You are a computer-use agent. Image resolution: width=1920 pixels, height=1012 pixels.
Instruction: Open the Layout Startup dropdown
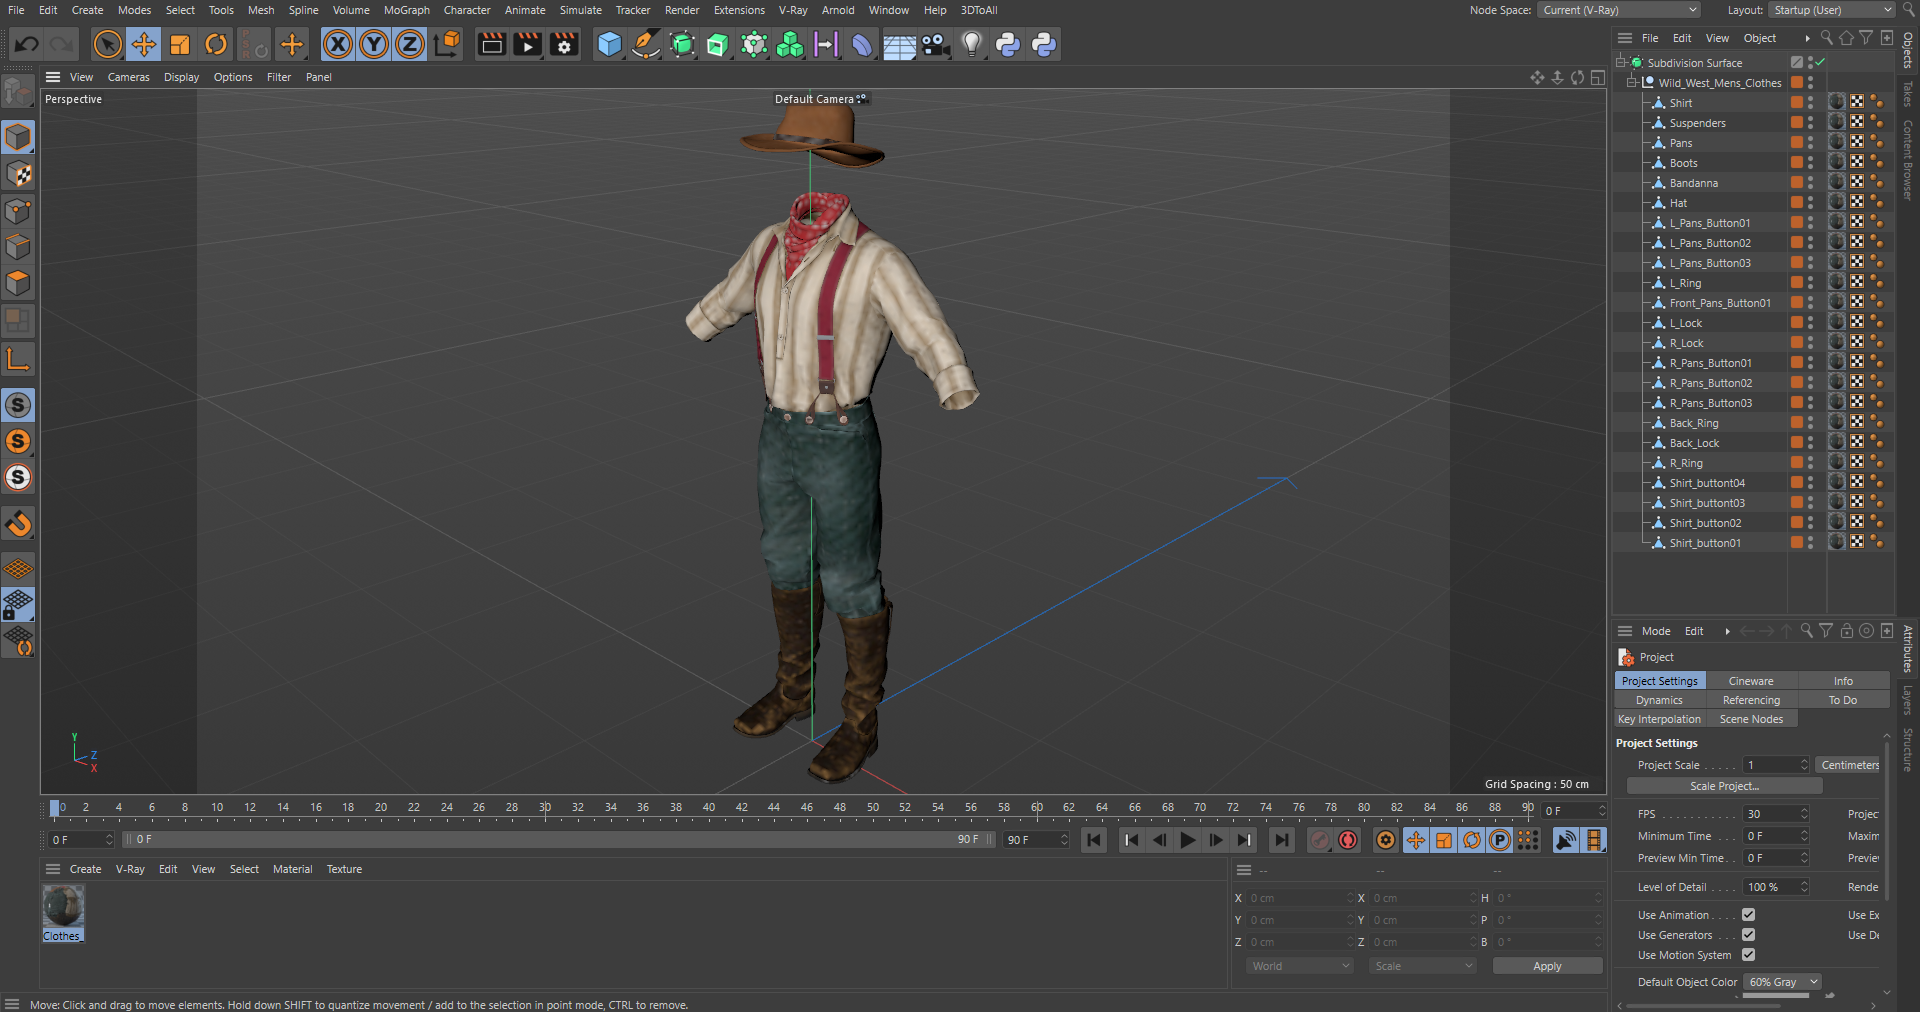coord(1832,10)
